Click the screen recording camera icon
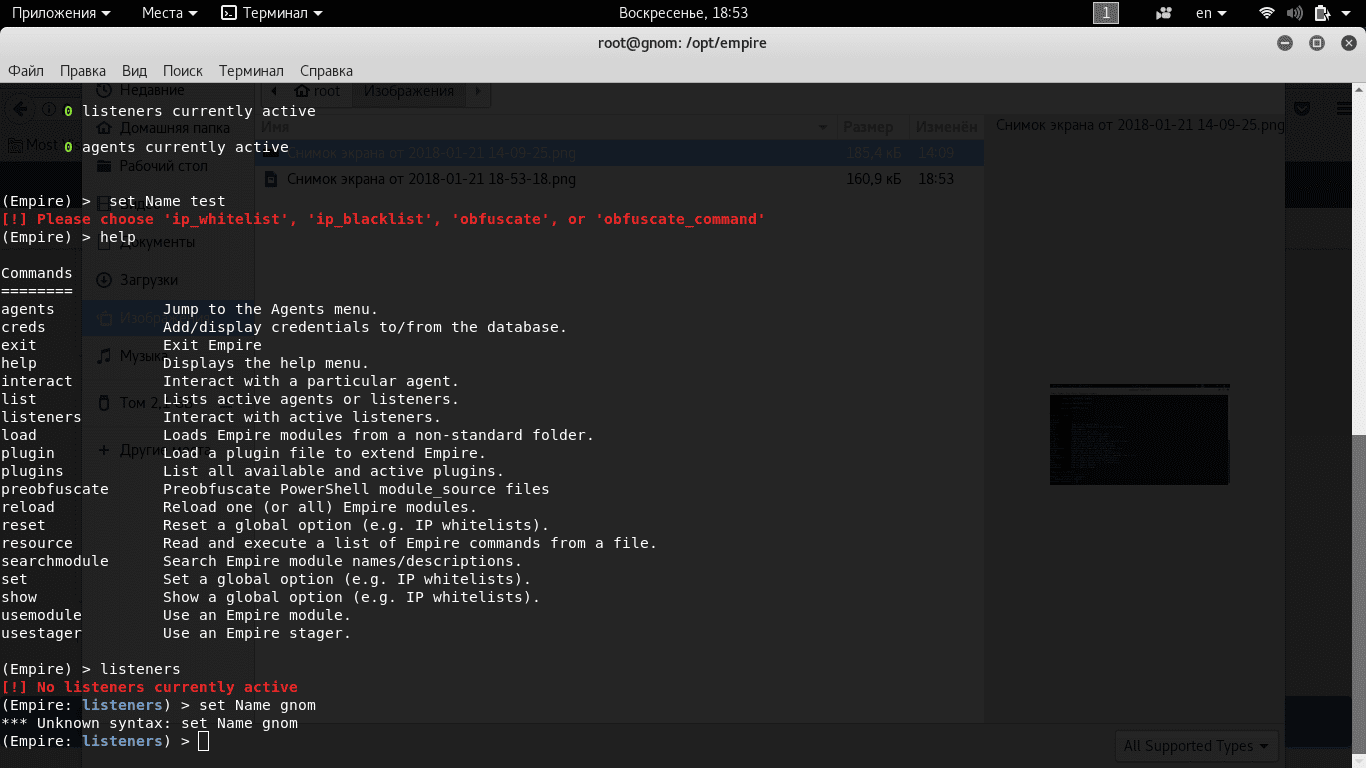This screenshot has width=1366, height=768. (x=1164, y=13)
